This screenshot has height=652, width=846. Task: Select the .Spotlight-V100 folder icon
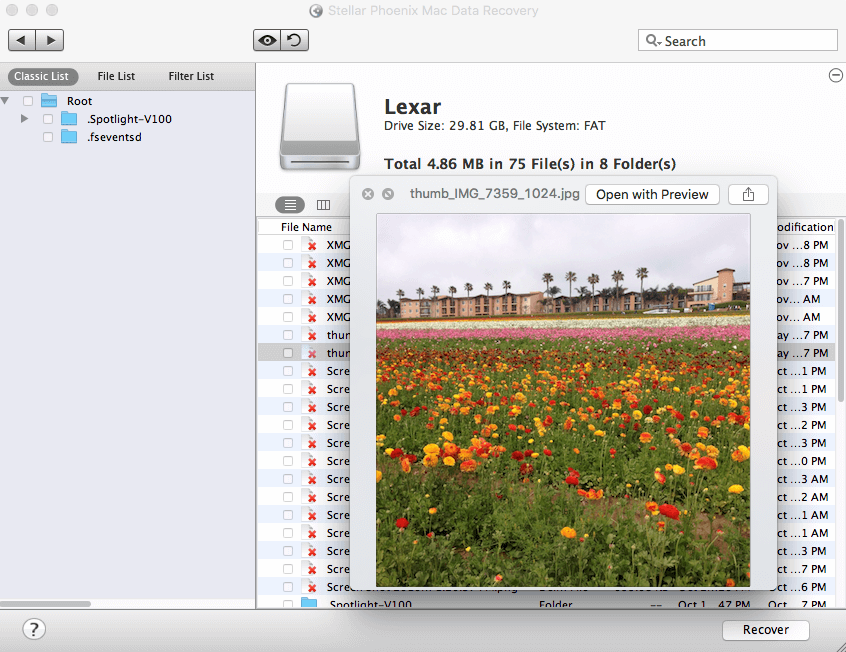pyautogui.click(x=69, y=118)
